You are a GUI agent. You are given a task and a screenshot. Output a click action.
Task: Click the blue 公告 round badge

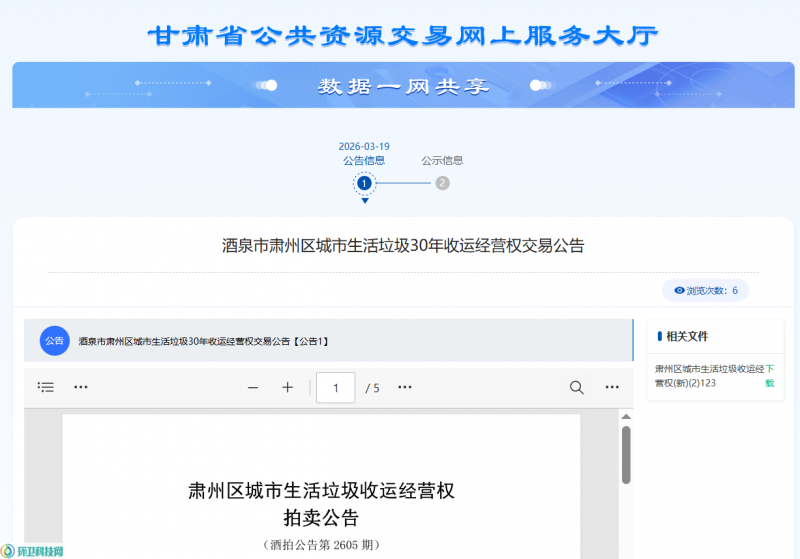(55, 340)
